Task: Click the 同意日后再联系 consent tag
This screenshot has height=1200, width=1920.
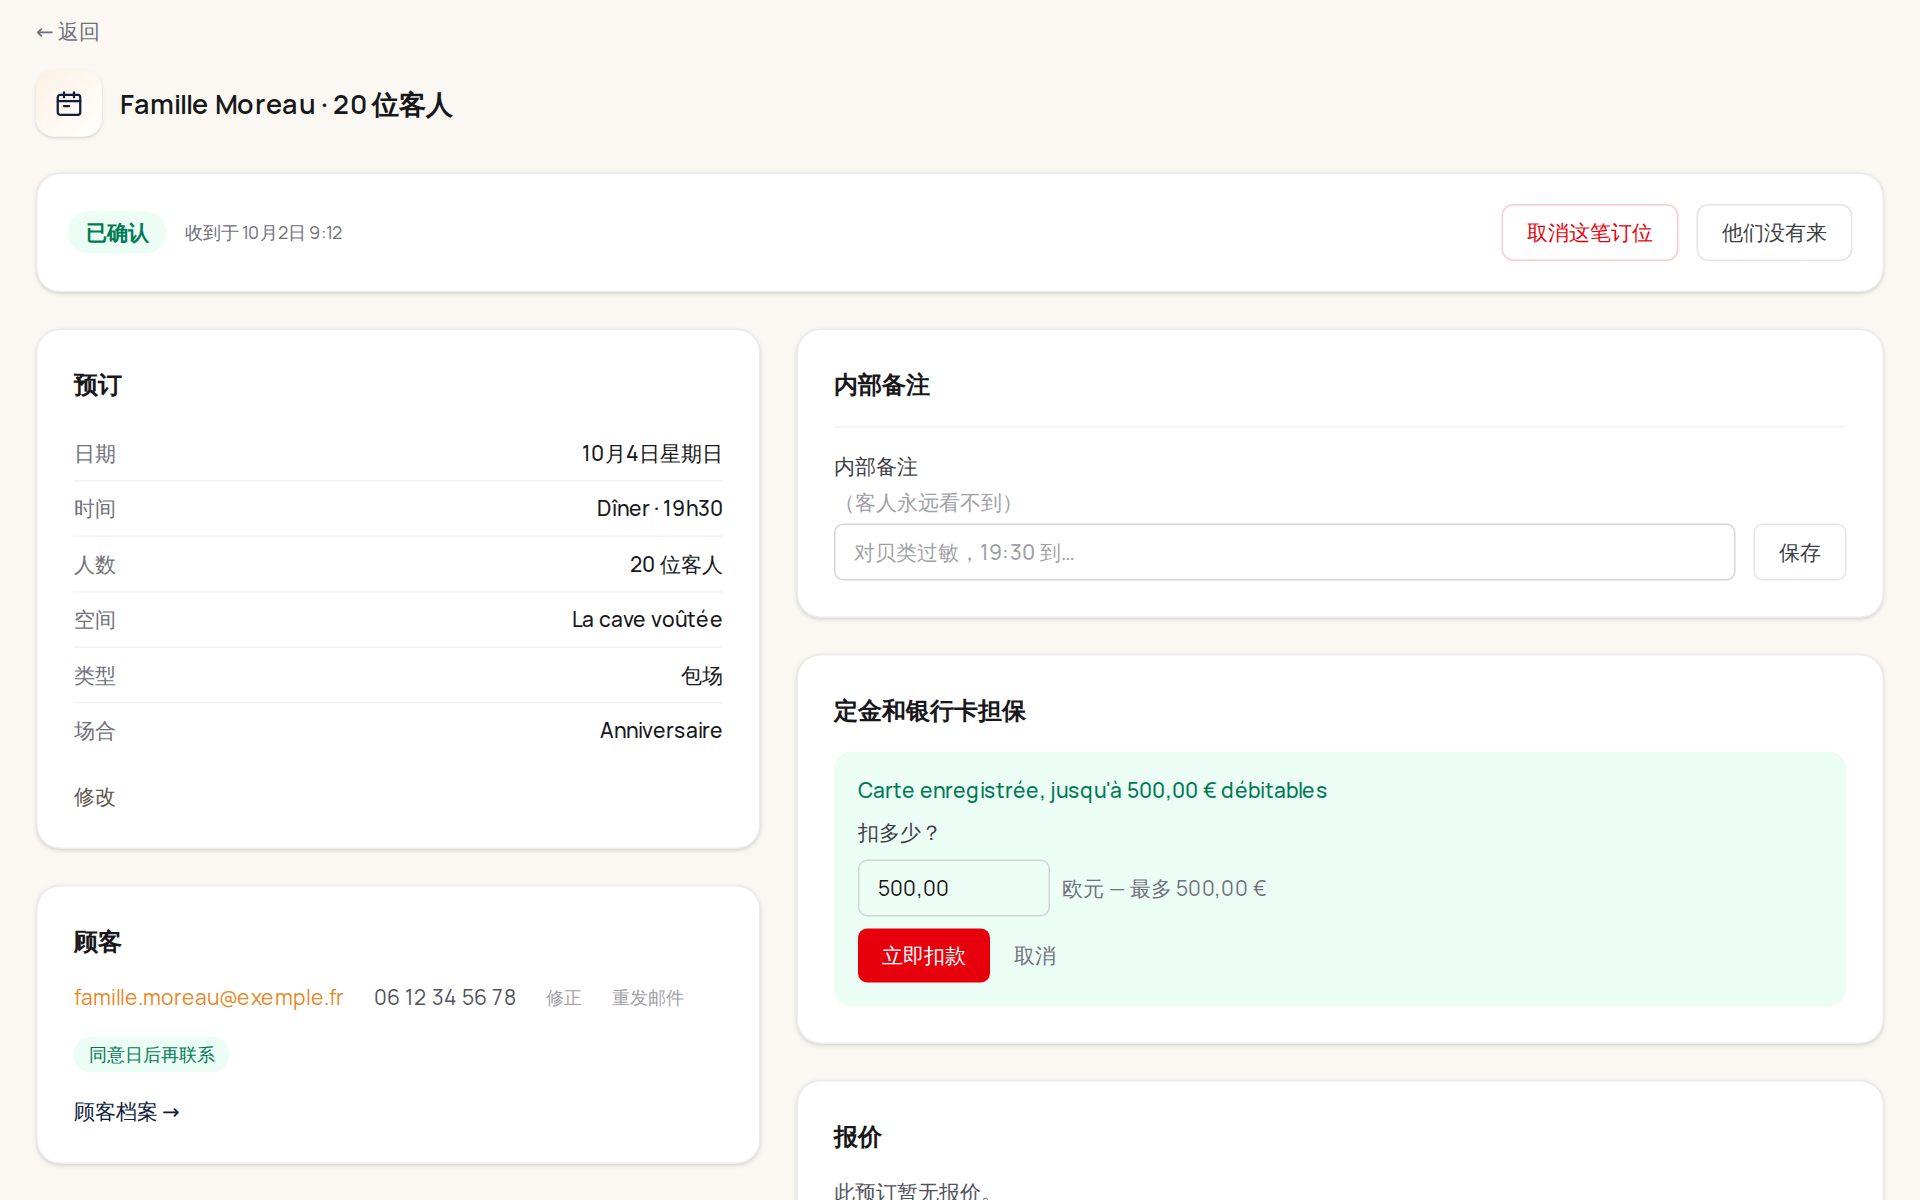Action: coord(152,1055)
